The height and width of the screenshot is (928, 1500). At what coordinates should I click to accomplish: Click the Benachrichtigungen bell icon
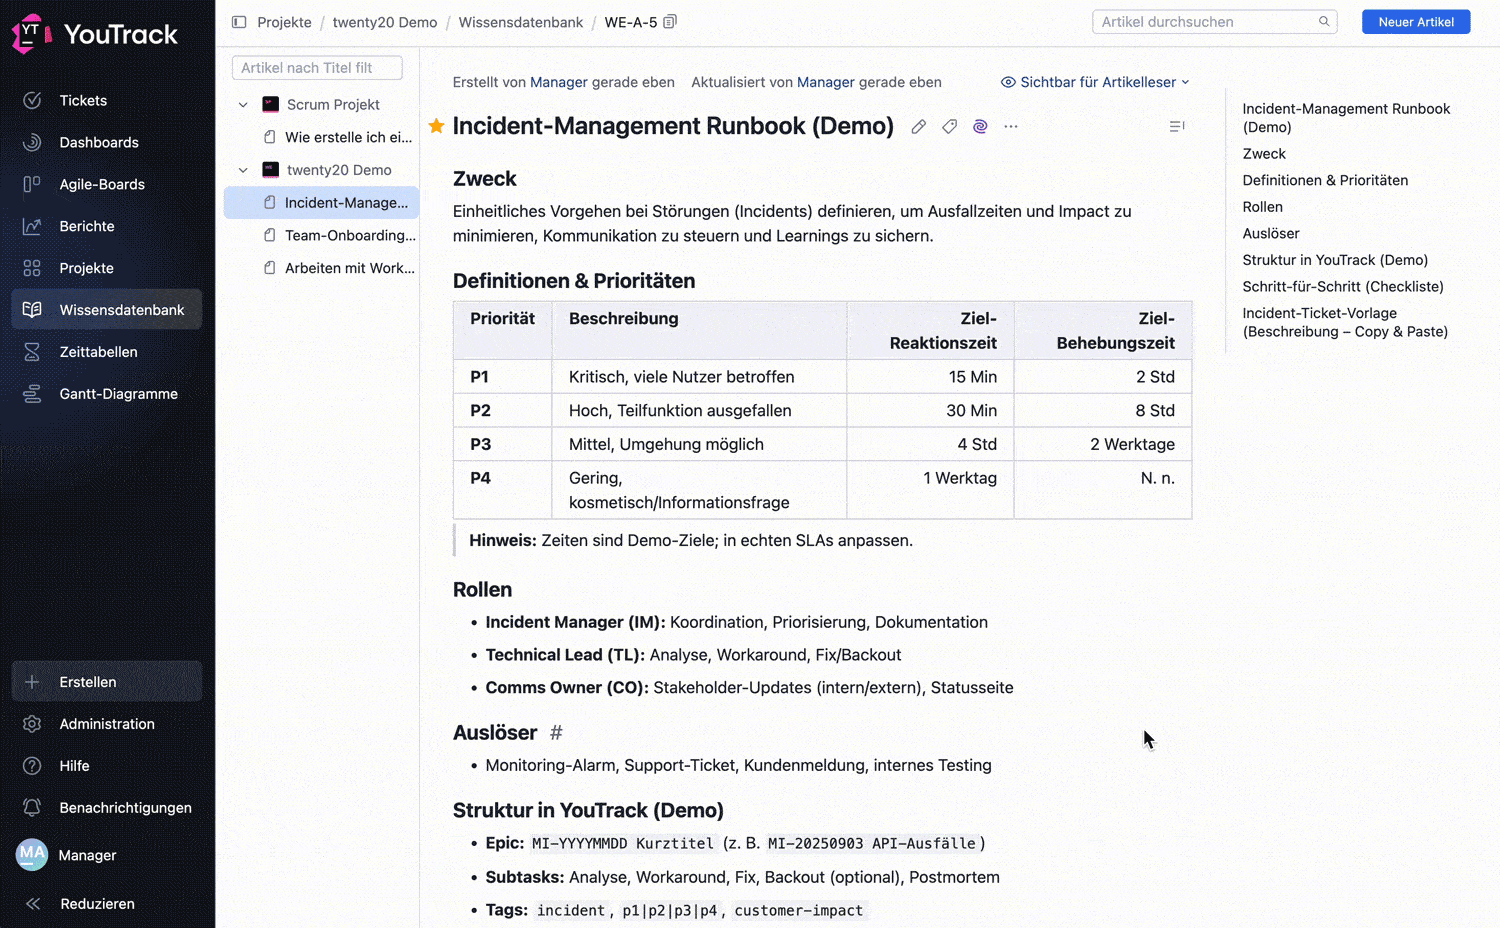(32, 808)
